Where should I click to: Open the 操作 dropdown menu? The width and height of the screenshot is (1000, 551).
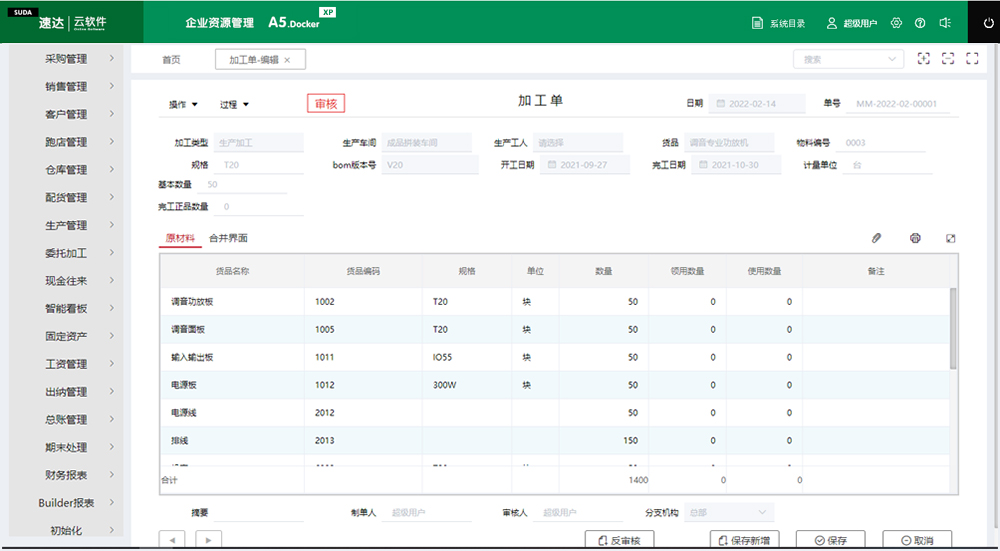[183, 105]
